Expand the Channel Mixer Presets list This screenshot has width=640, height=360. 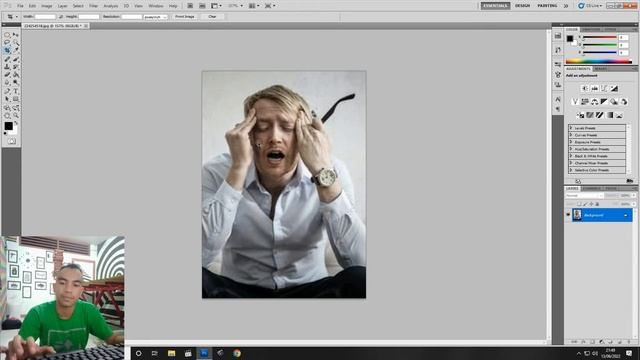tap(571, 162)
